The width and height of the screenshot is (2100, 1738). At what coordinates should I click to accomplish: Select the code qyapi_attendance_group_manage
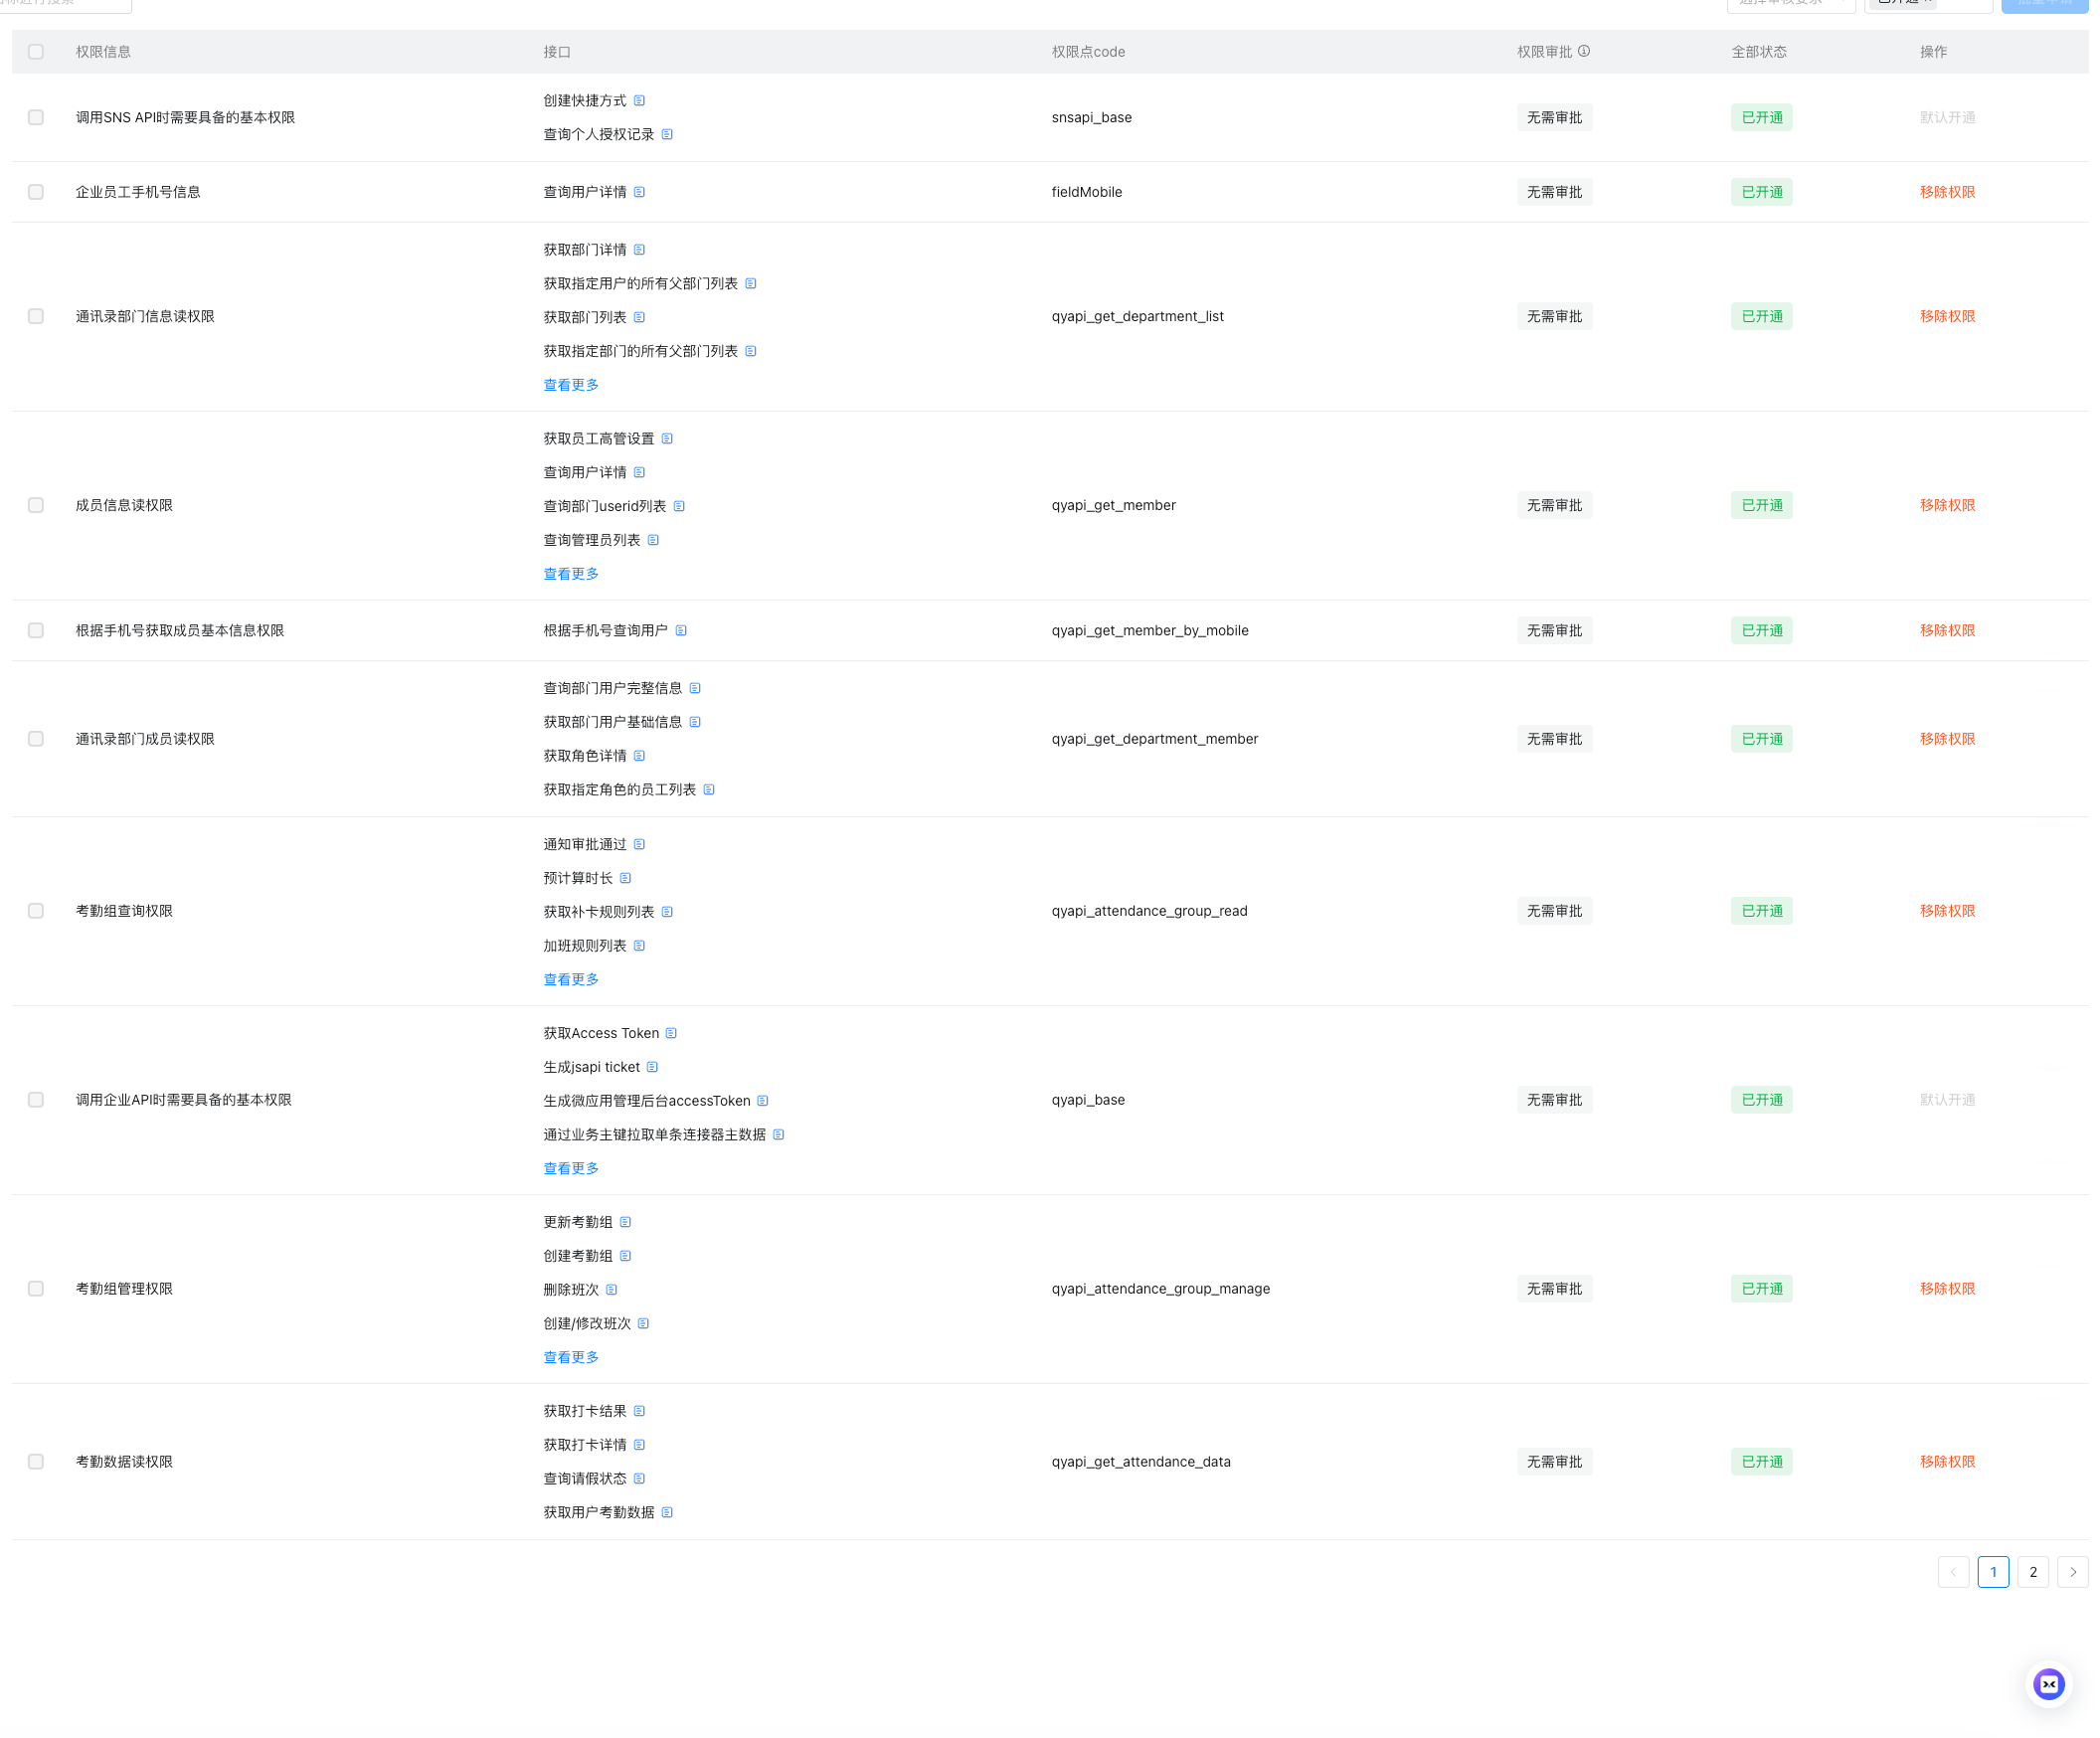point(1161,1290)
